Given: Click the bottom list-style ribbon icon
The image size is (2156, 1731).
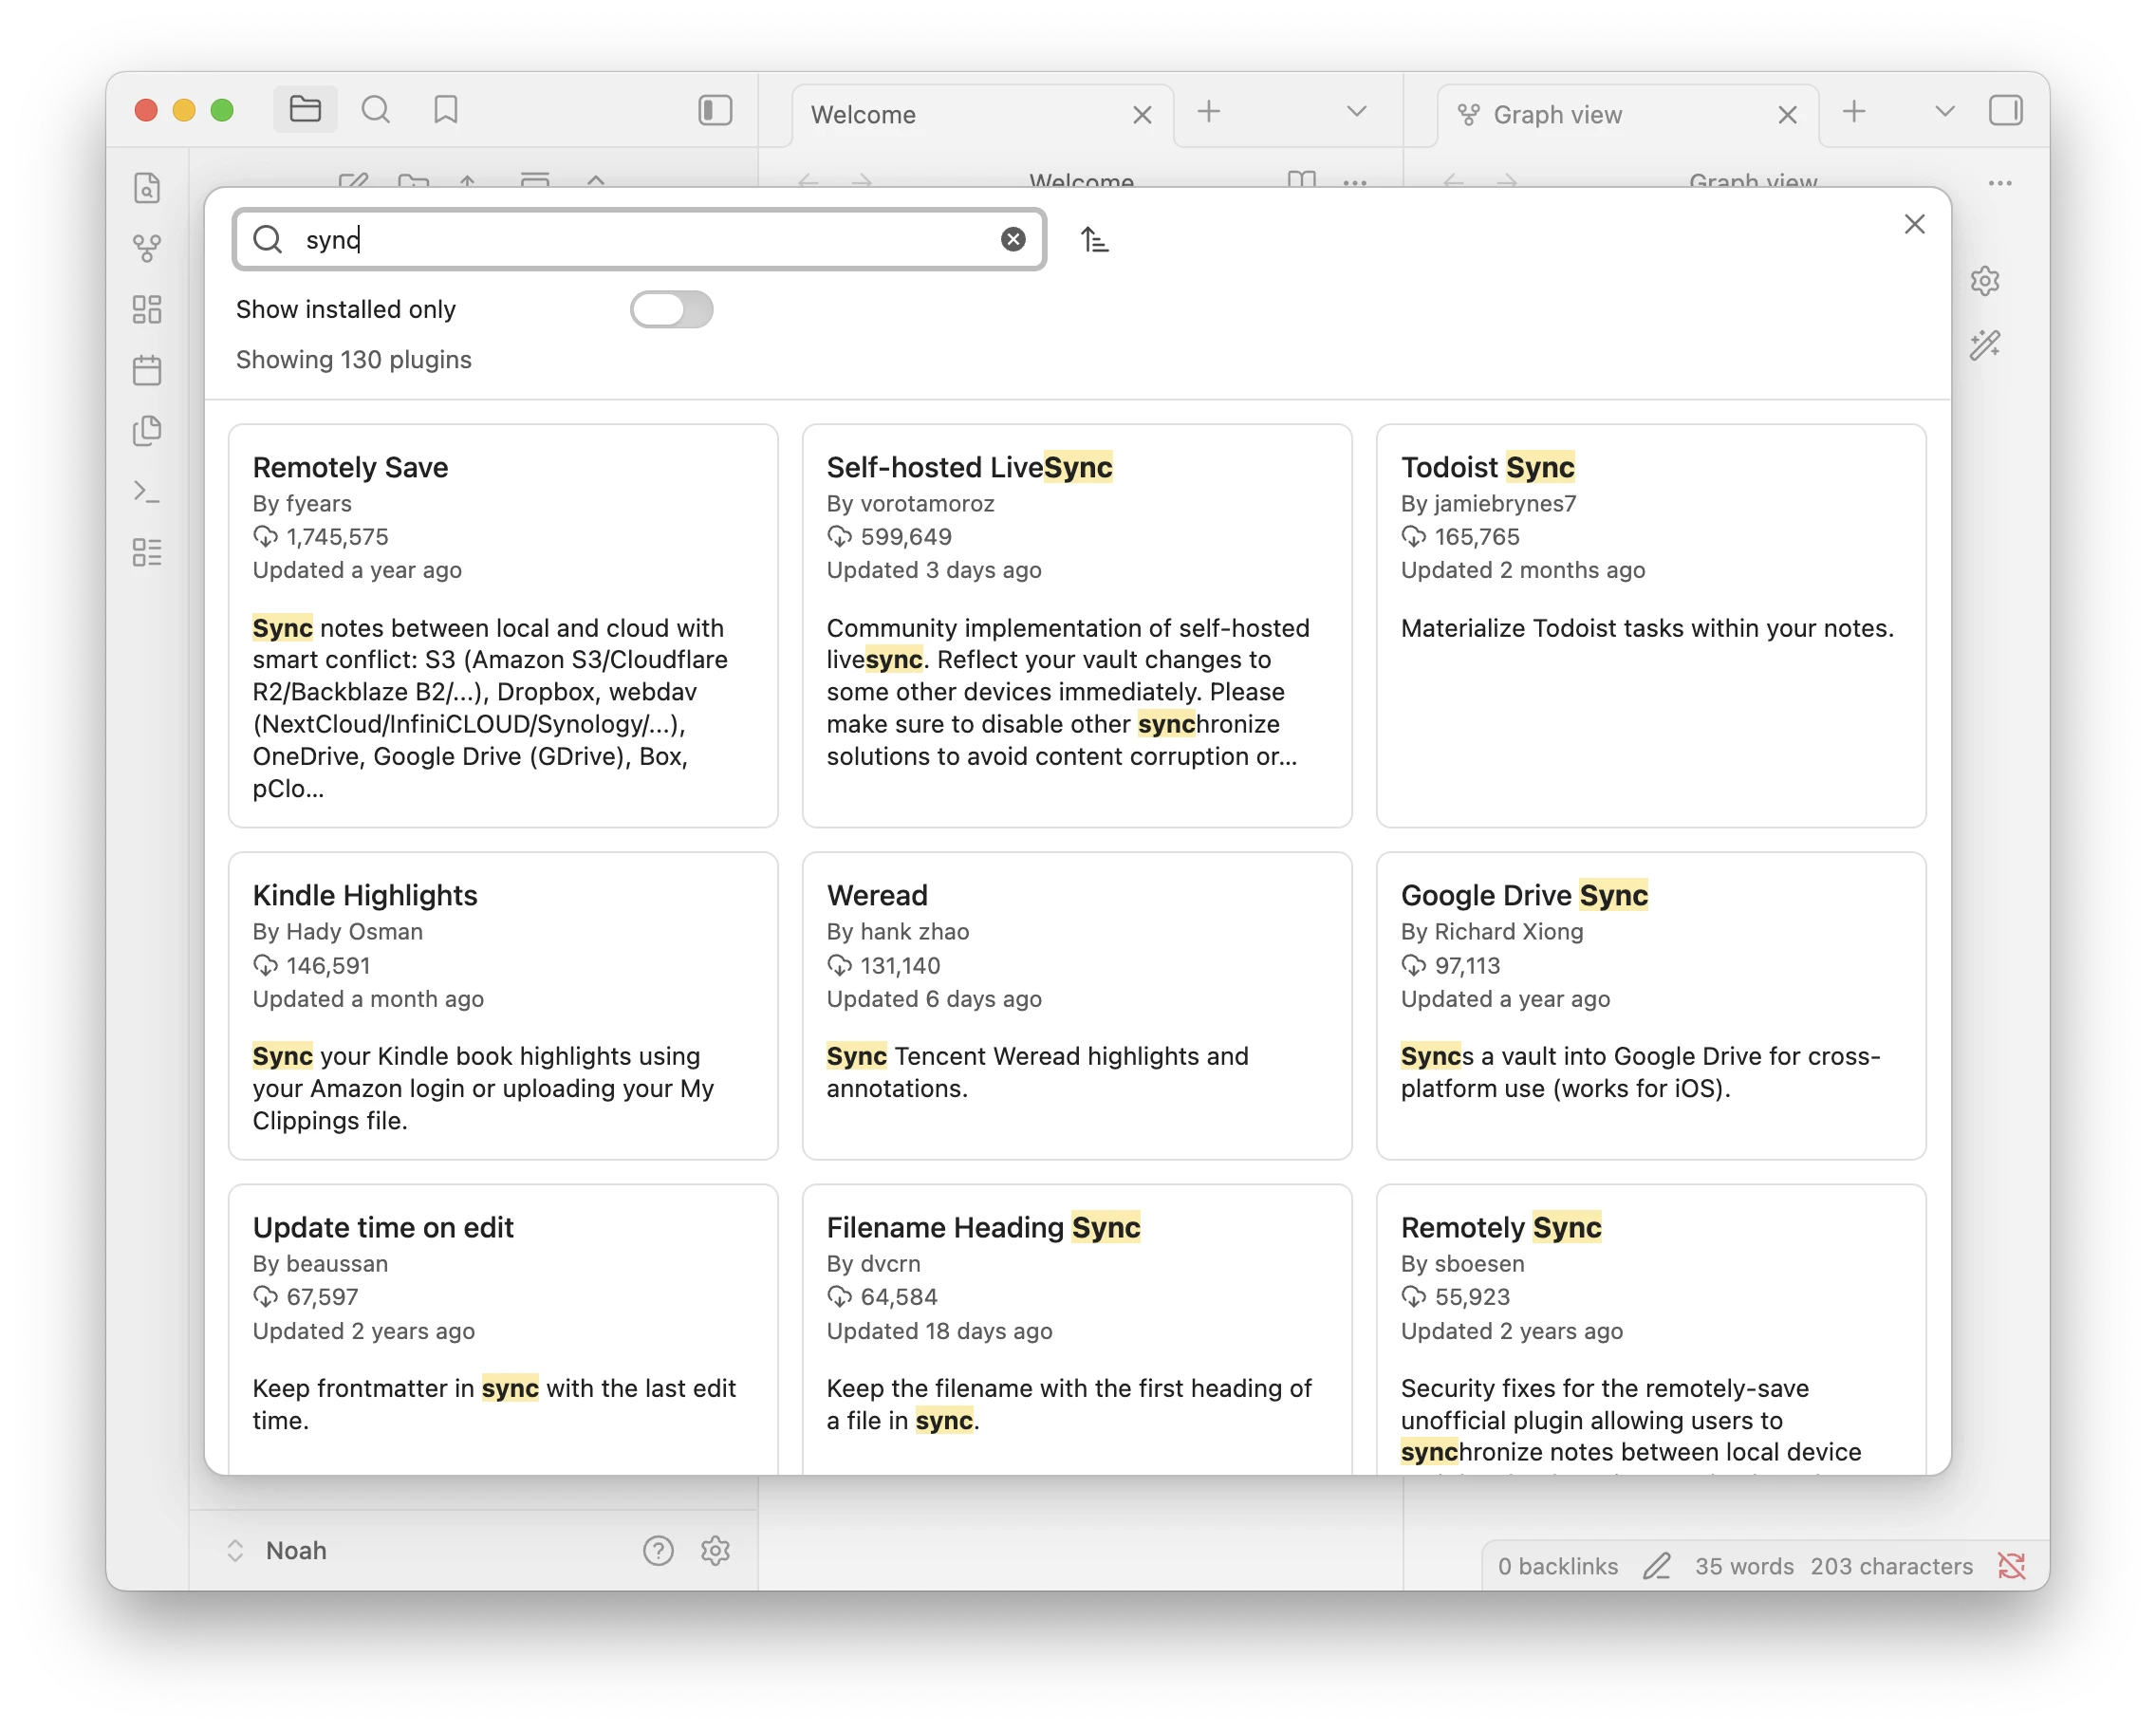Looking at the screenshot, I should click(147, 552).
